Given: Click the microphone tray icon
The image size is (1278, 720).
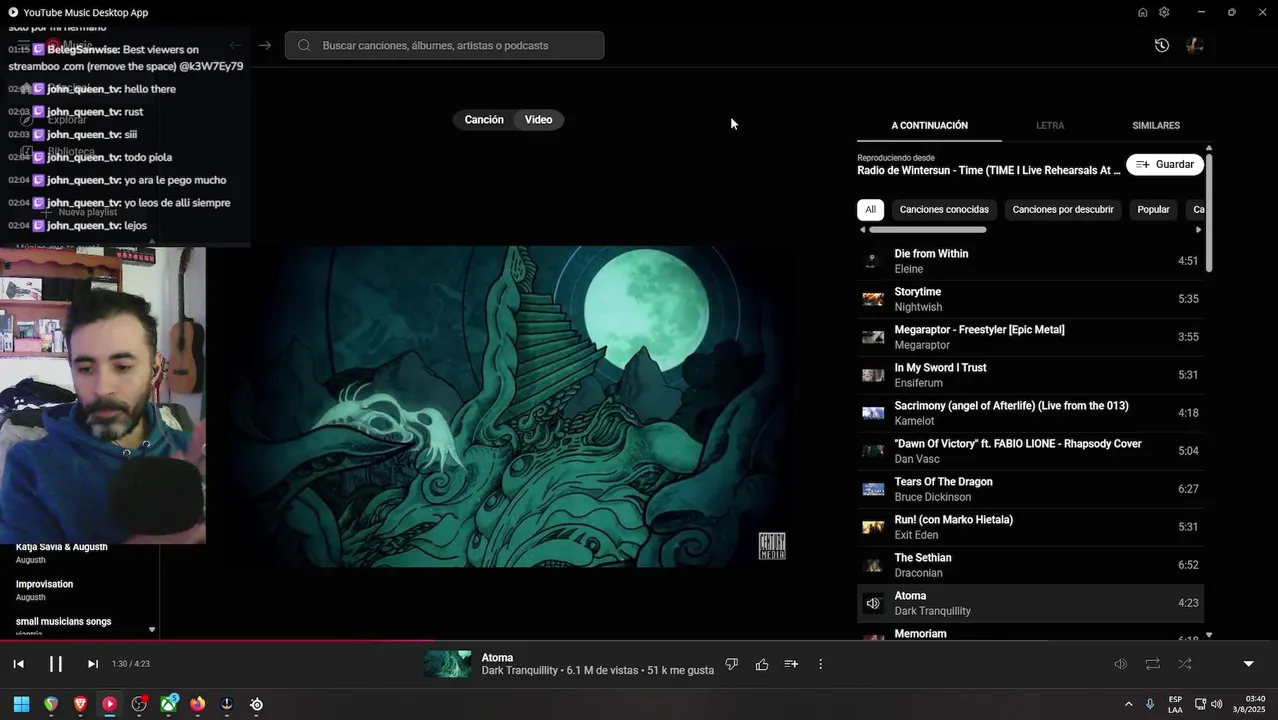Looking at the screenshot, I should [1150, 704].
